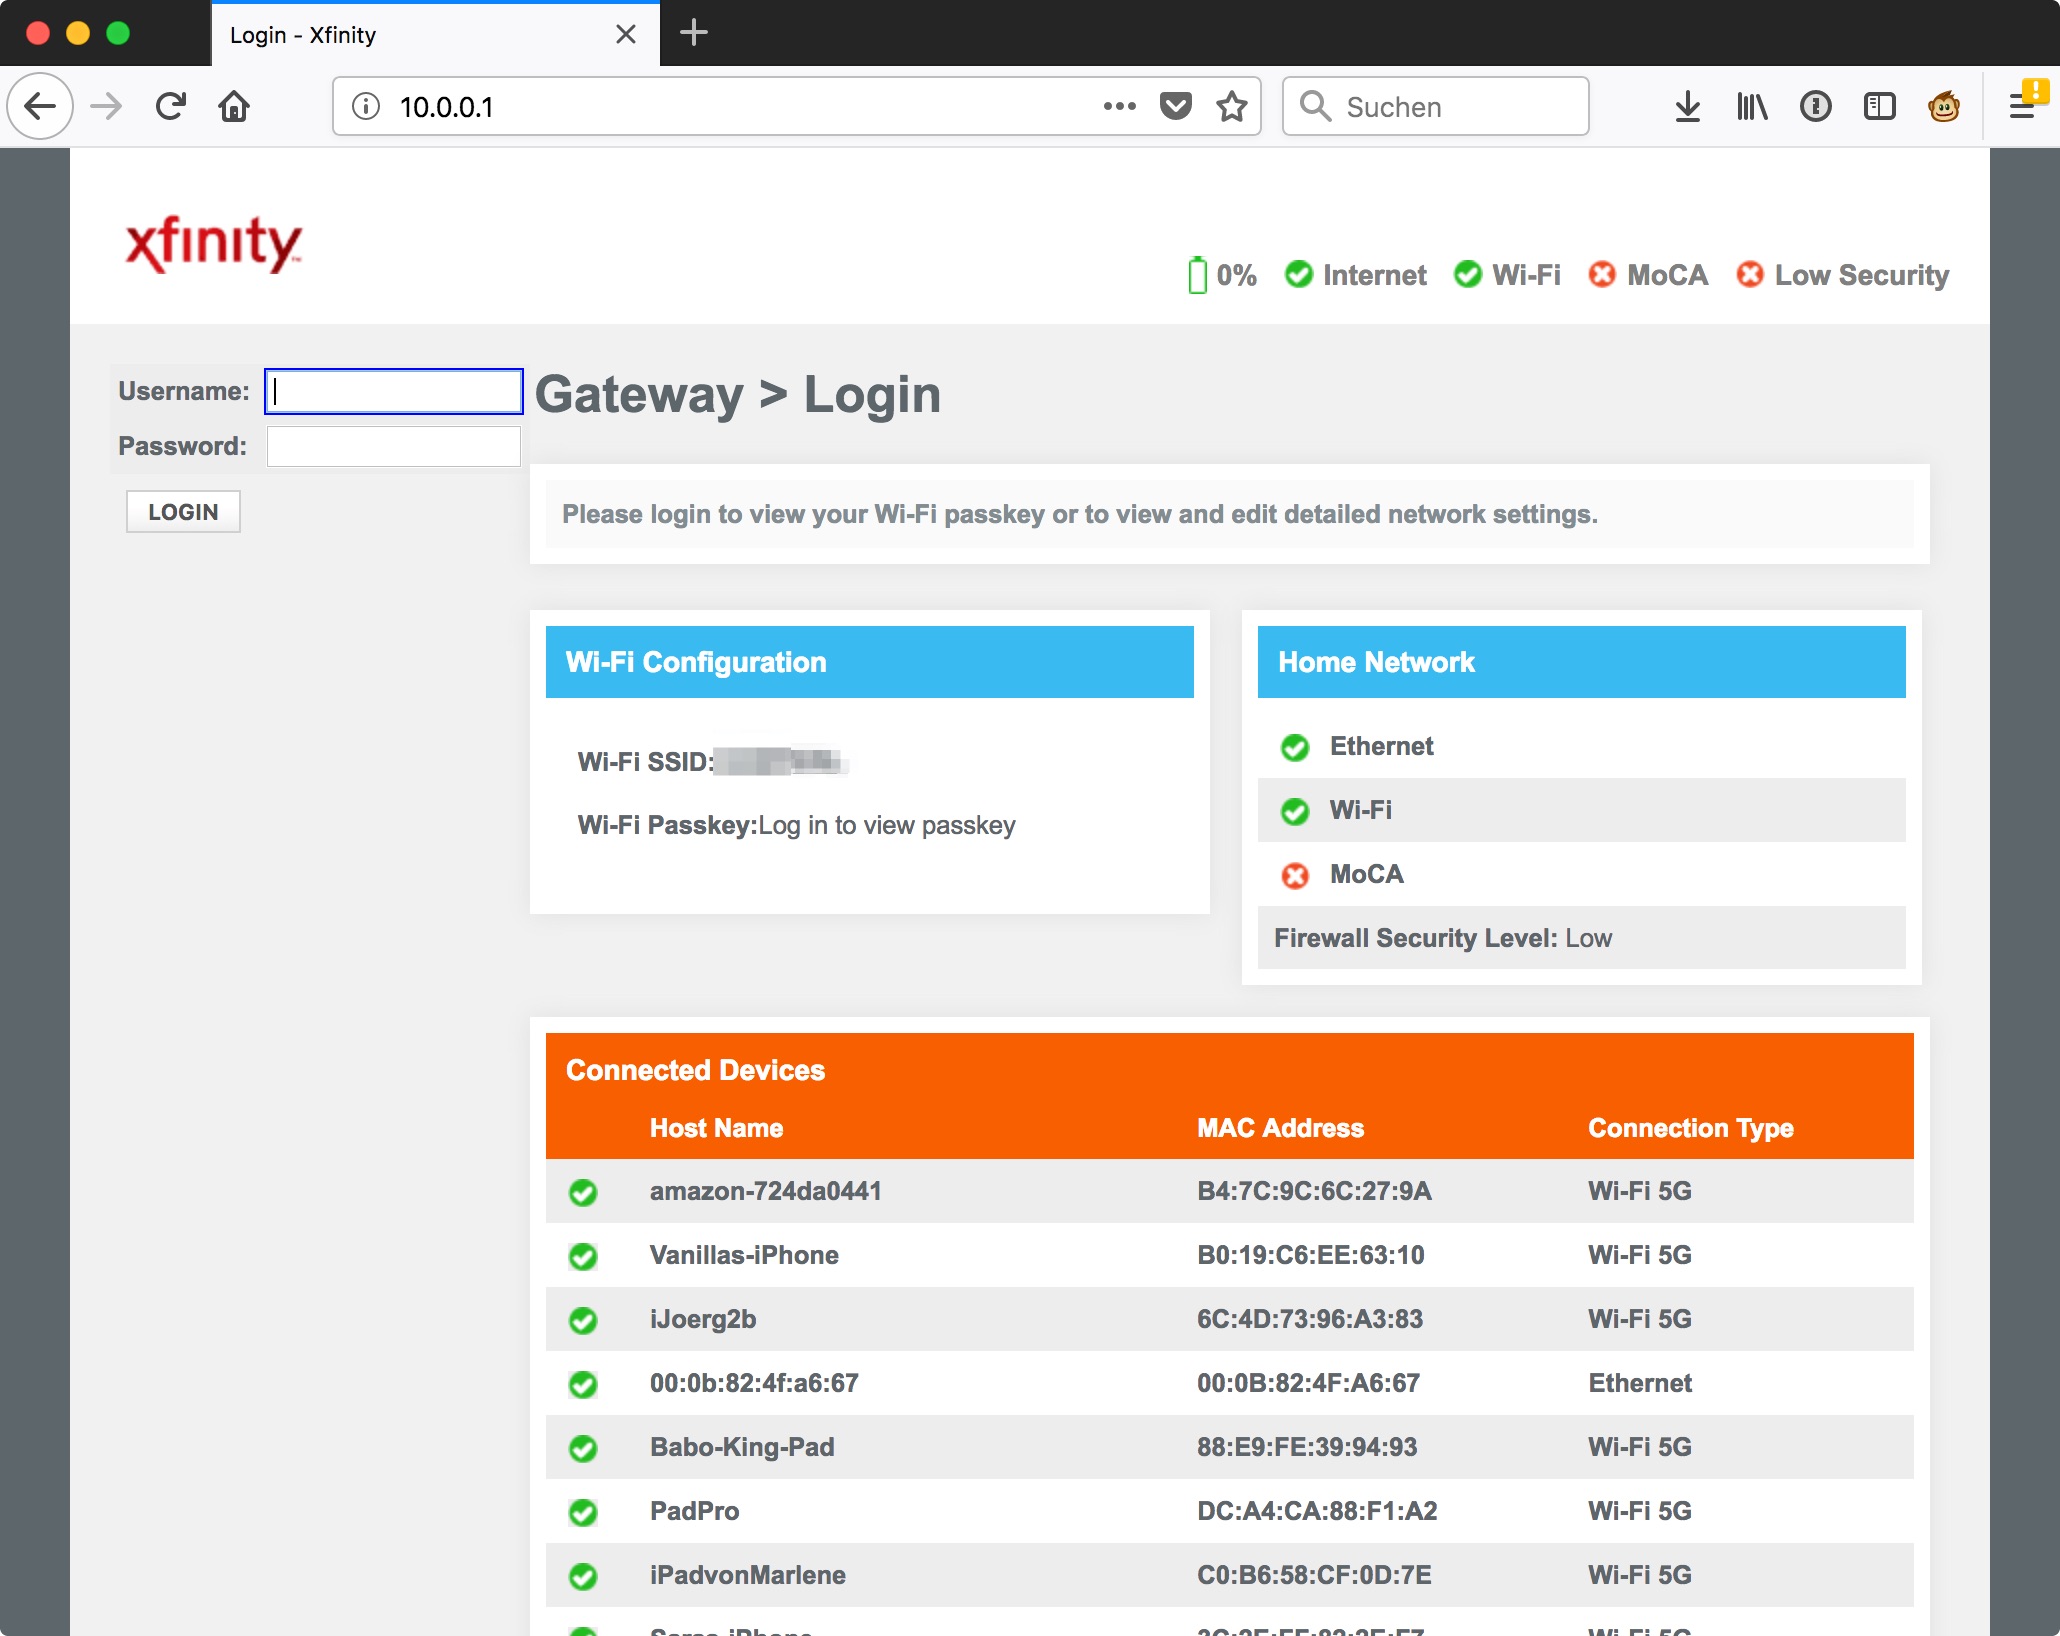Click the Wi-Fi status check icon in header

(x=1468, y=274)
